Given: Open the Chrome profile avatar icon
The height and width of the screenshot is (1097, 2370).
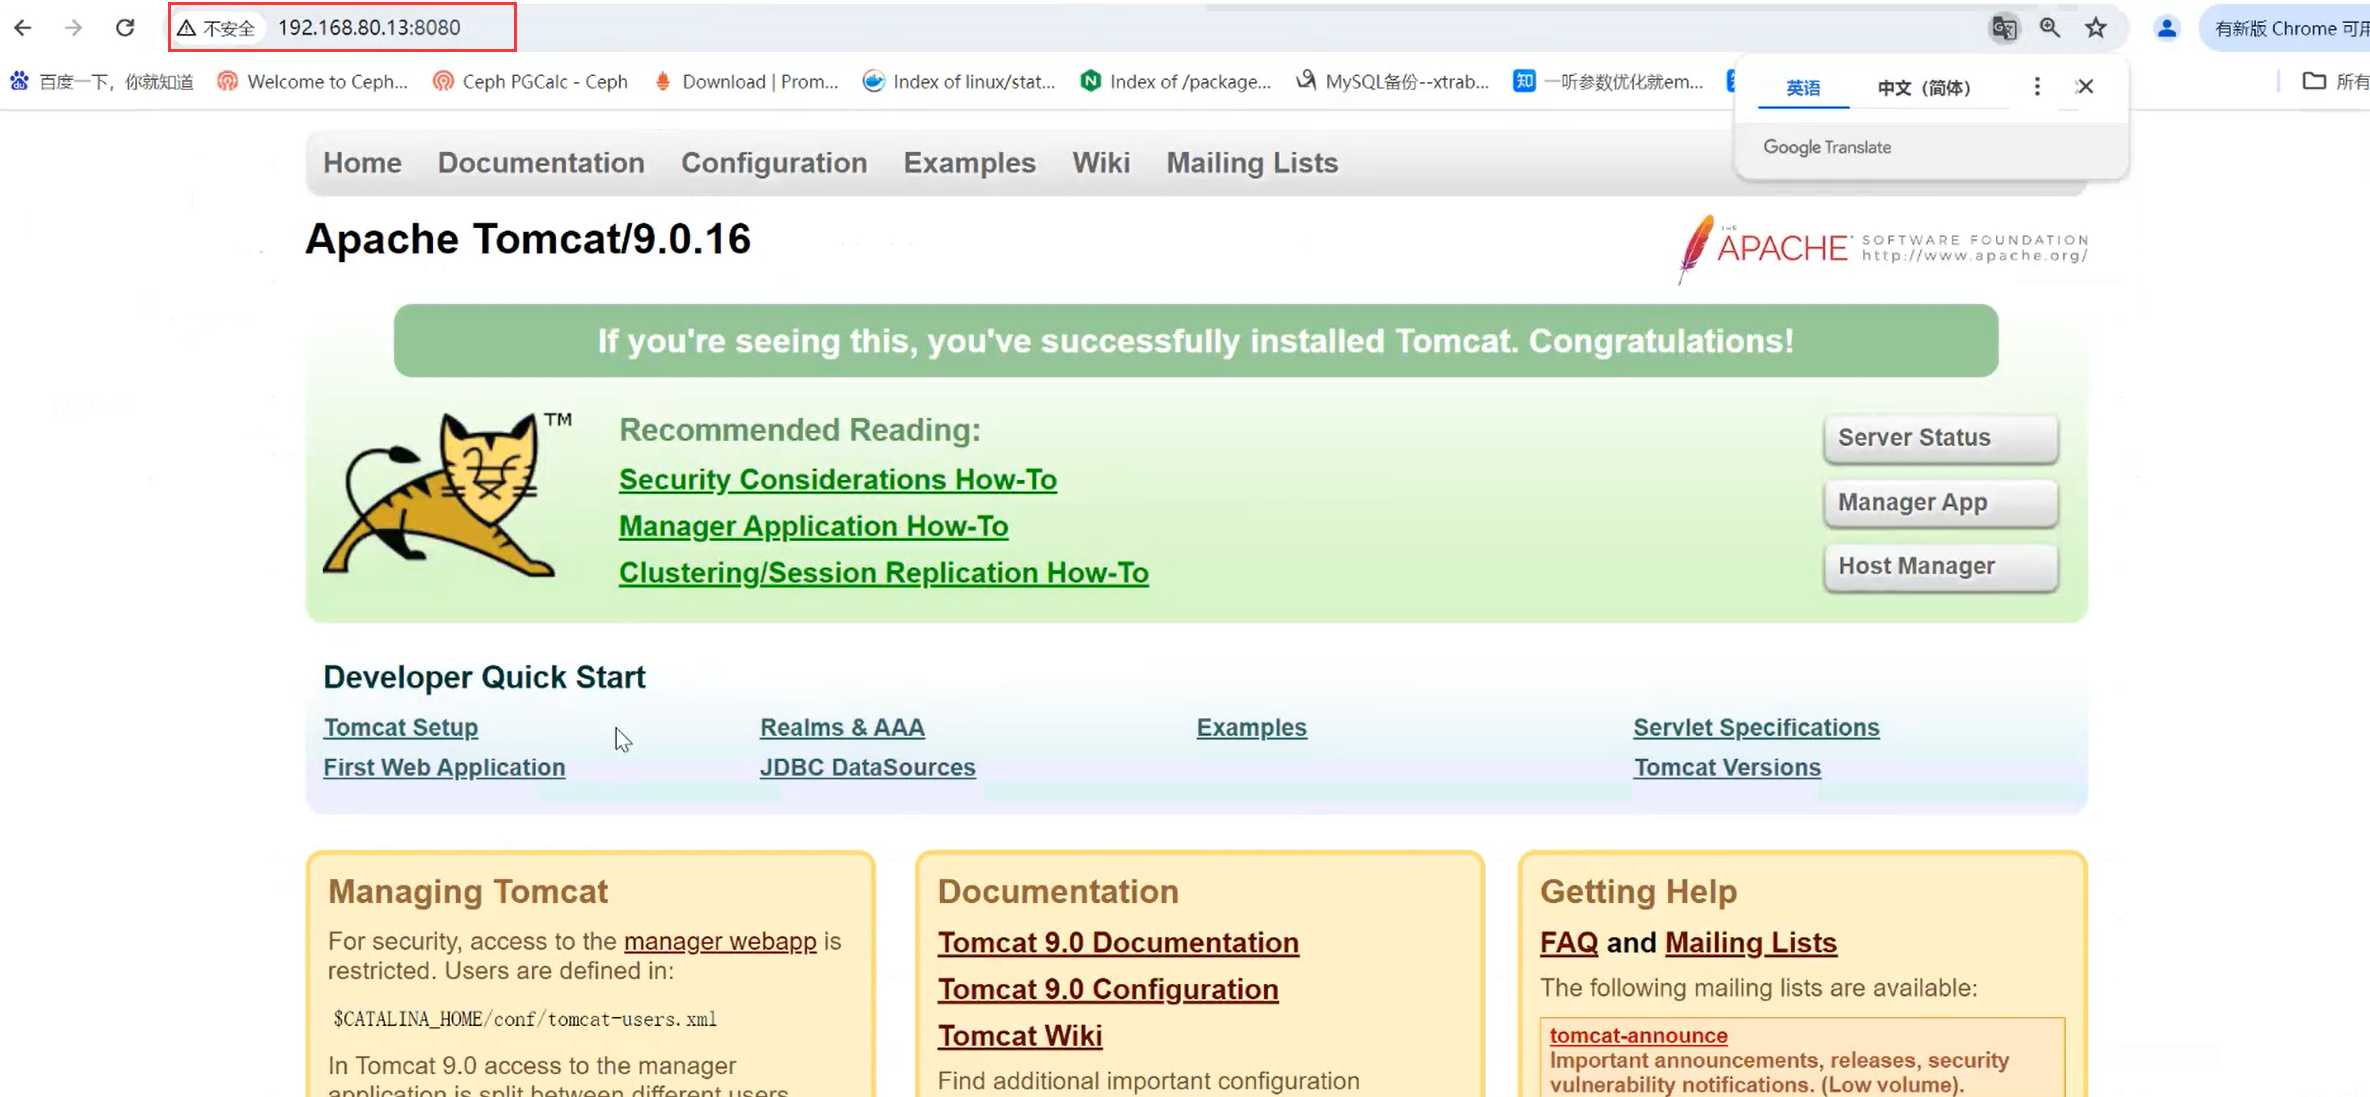Looking at the screenshot, I should click(2166, 28).
